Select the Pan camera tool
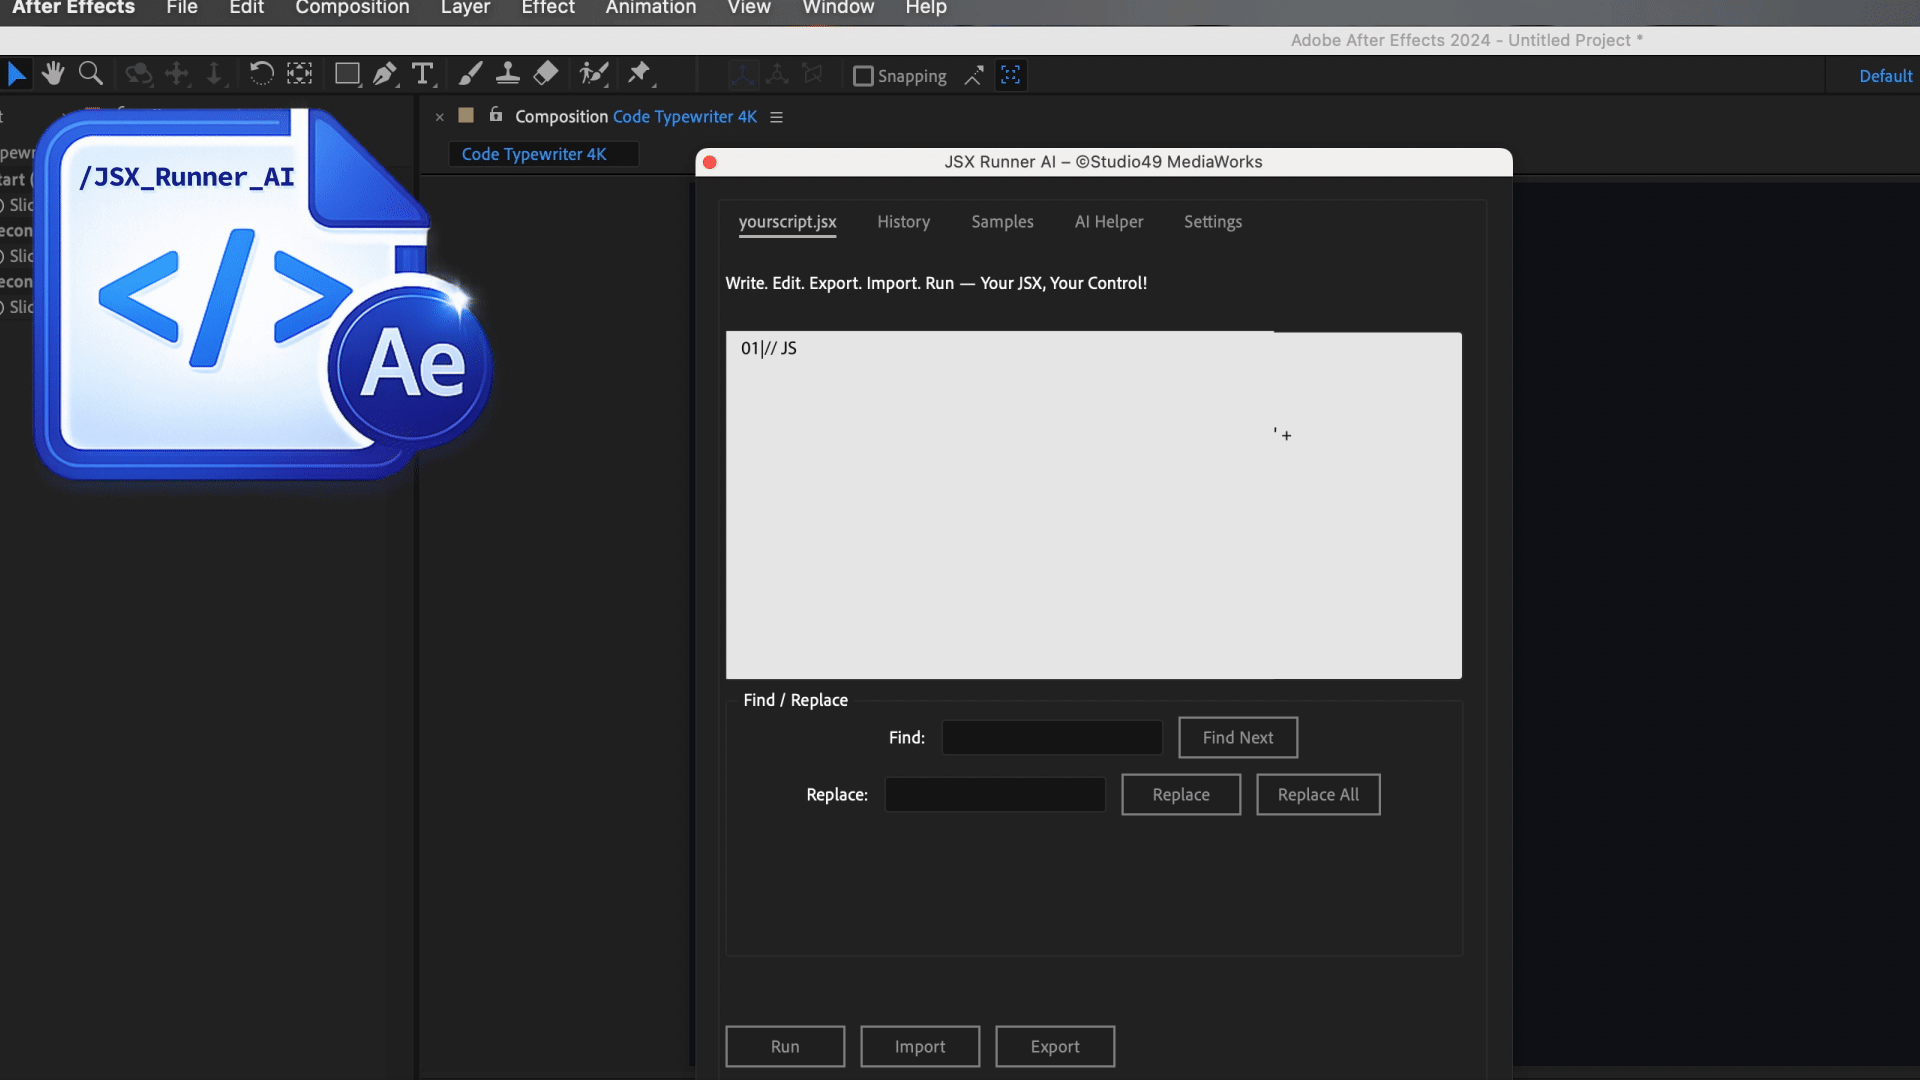 (x=177, y=74)
